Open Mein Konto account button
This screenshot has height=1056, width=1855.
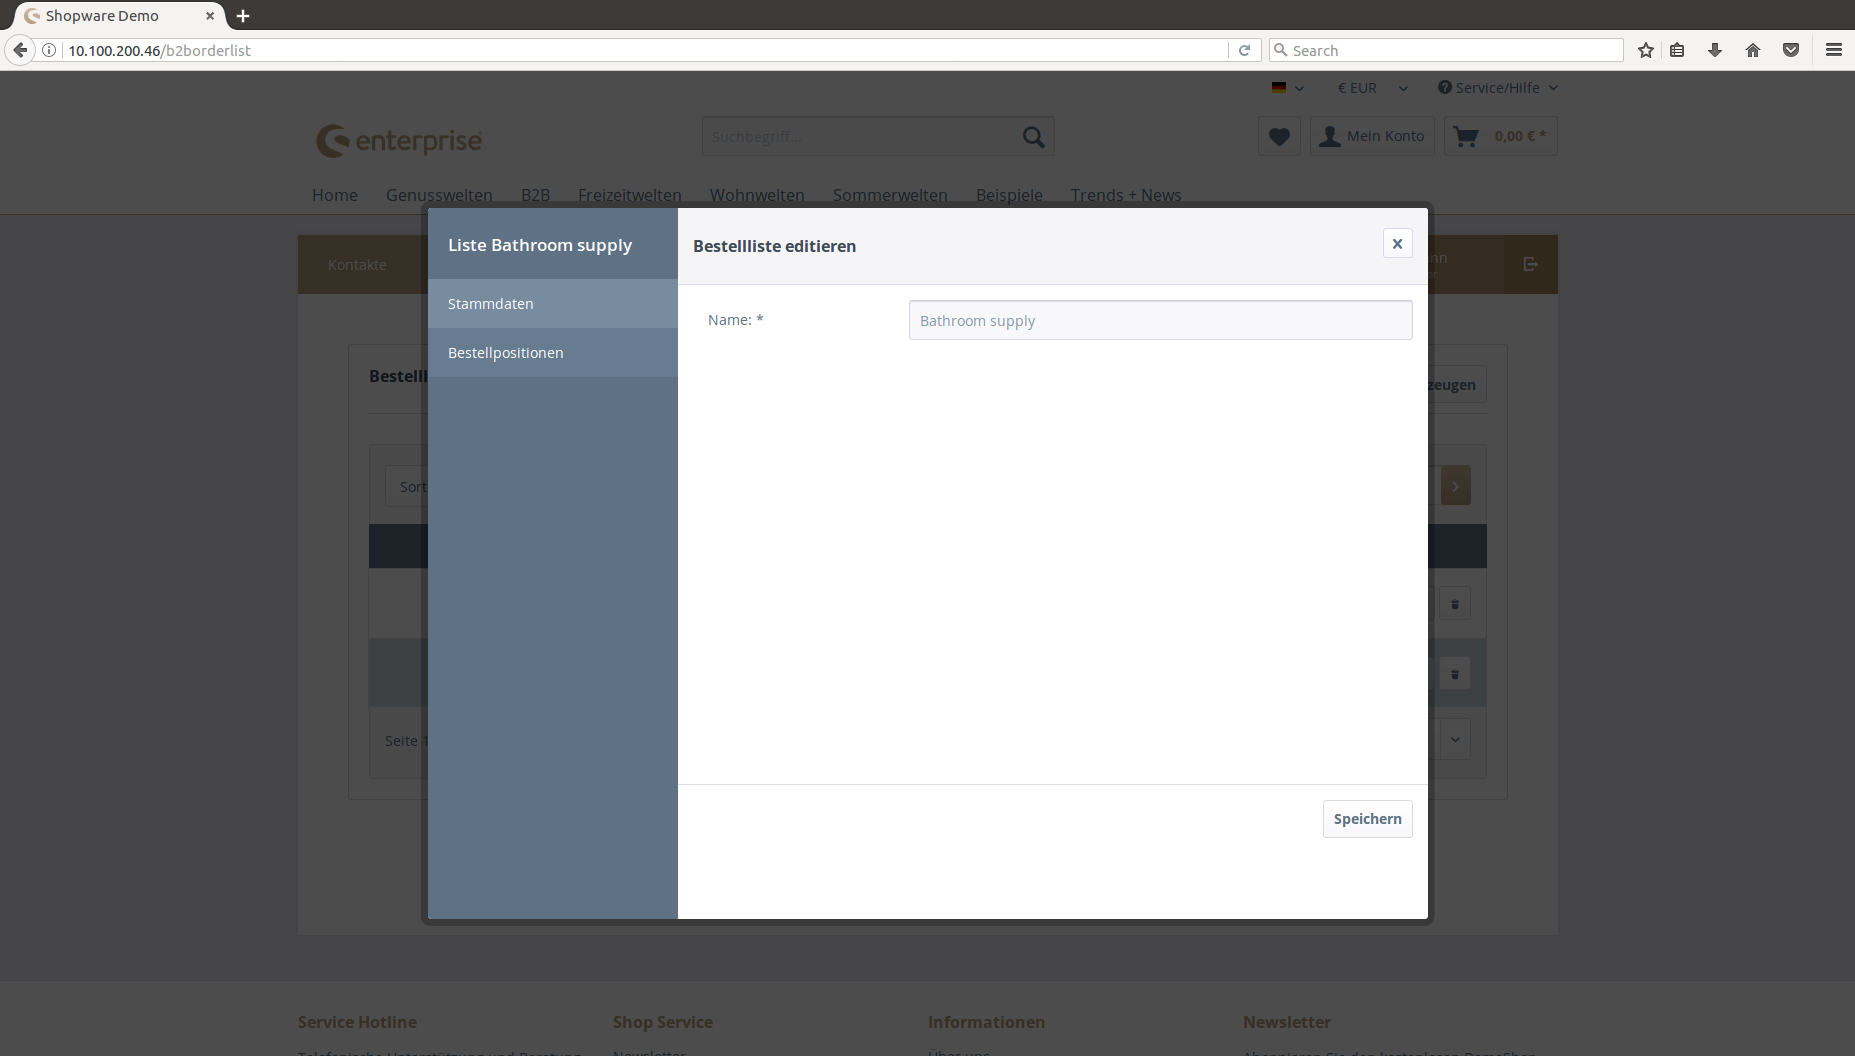pos(1372,137)
